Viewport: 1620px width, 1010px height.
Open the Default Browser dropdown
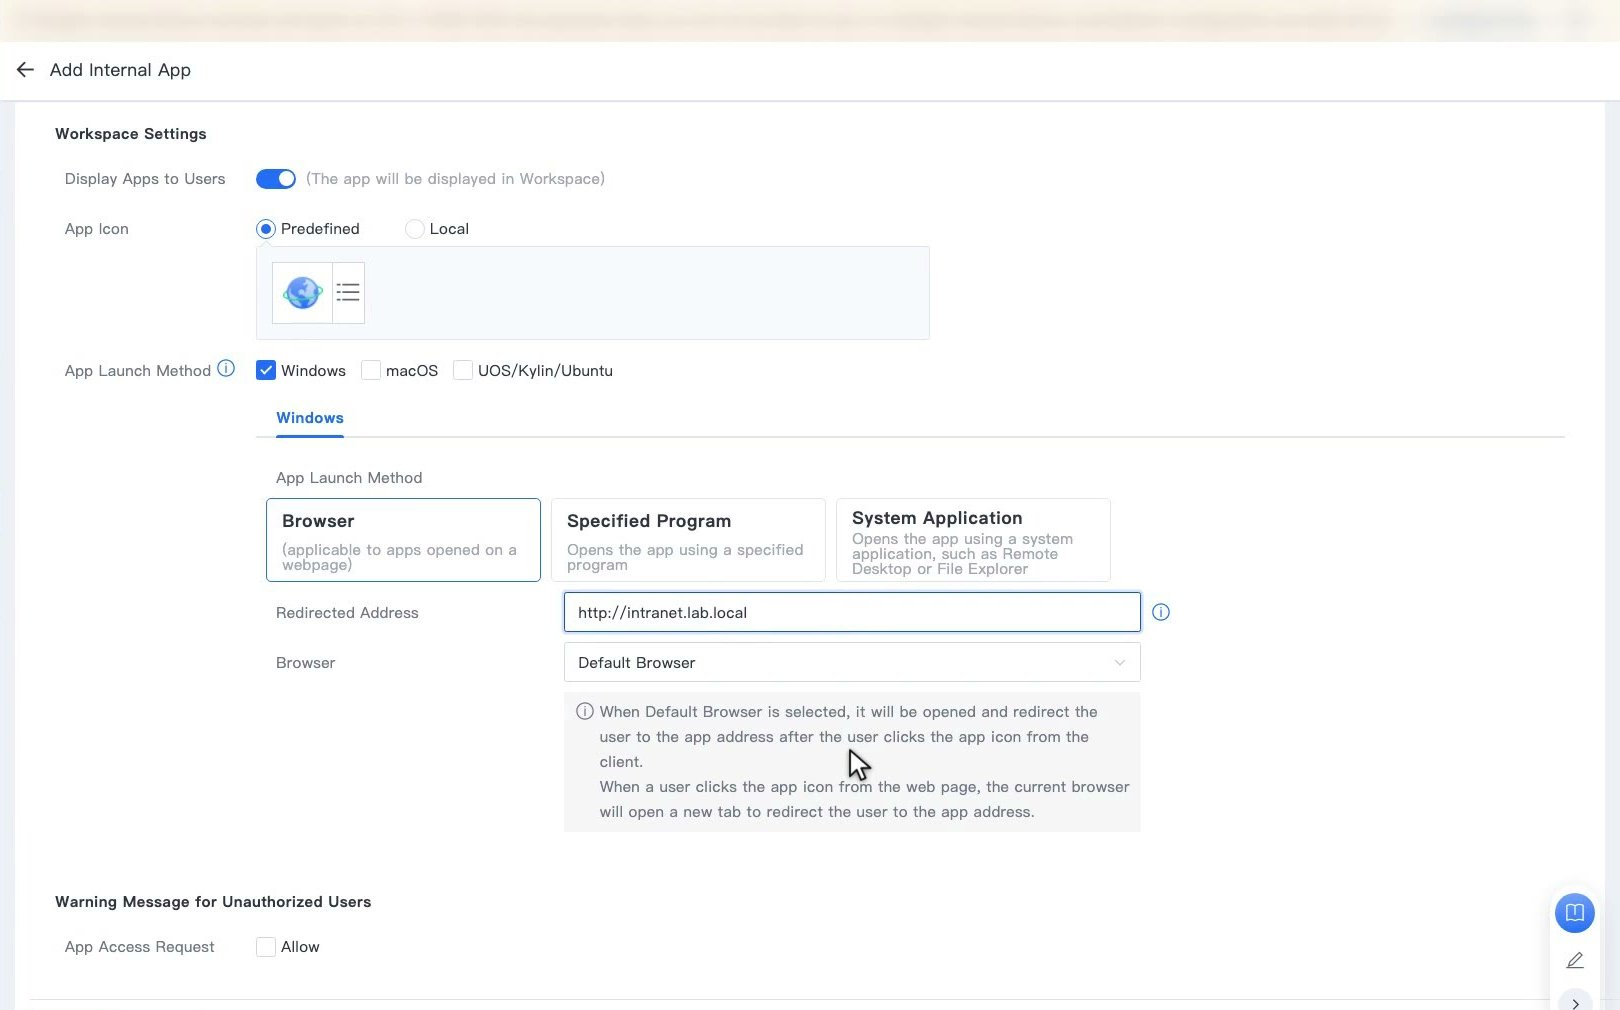click(x=852, y=662)
